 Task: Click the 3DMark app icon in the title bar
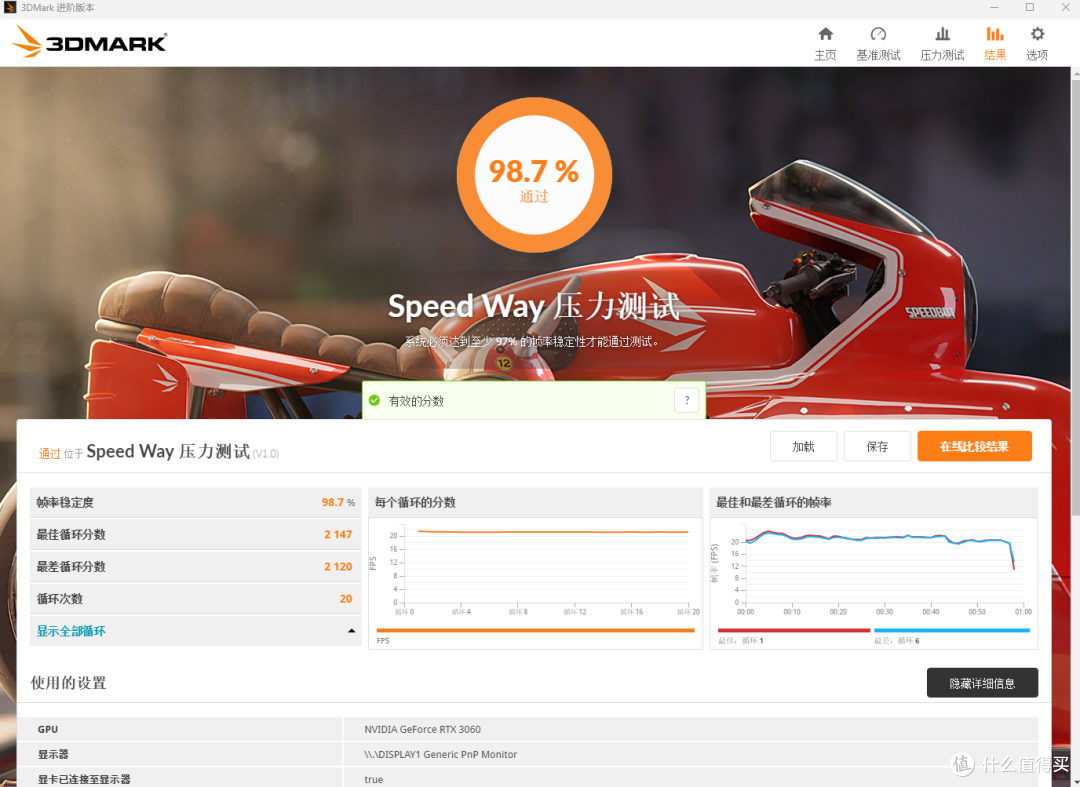tap(10, 8)
